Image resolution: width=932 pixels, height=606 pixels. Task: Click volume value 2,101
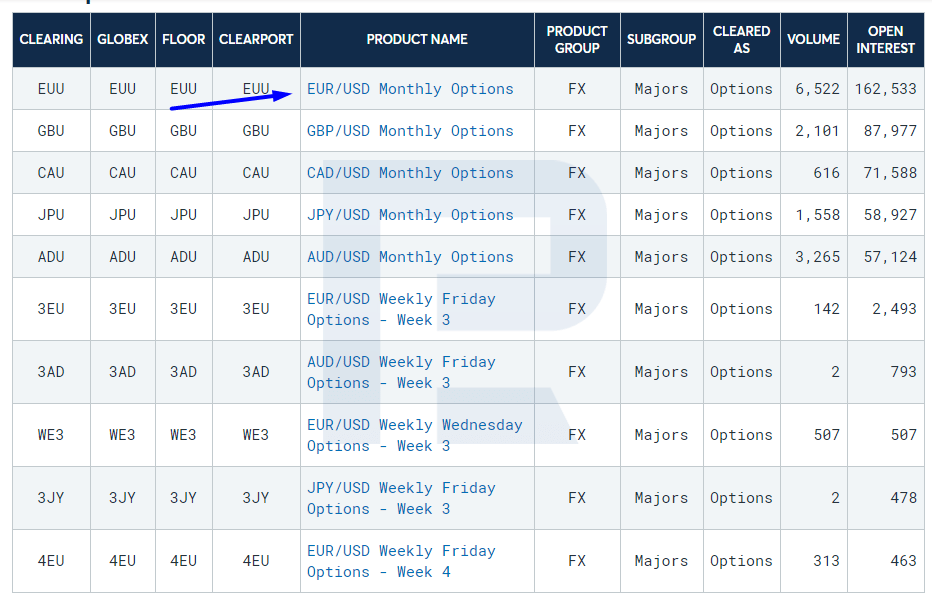pos(817,131)
